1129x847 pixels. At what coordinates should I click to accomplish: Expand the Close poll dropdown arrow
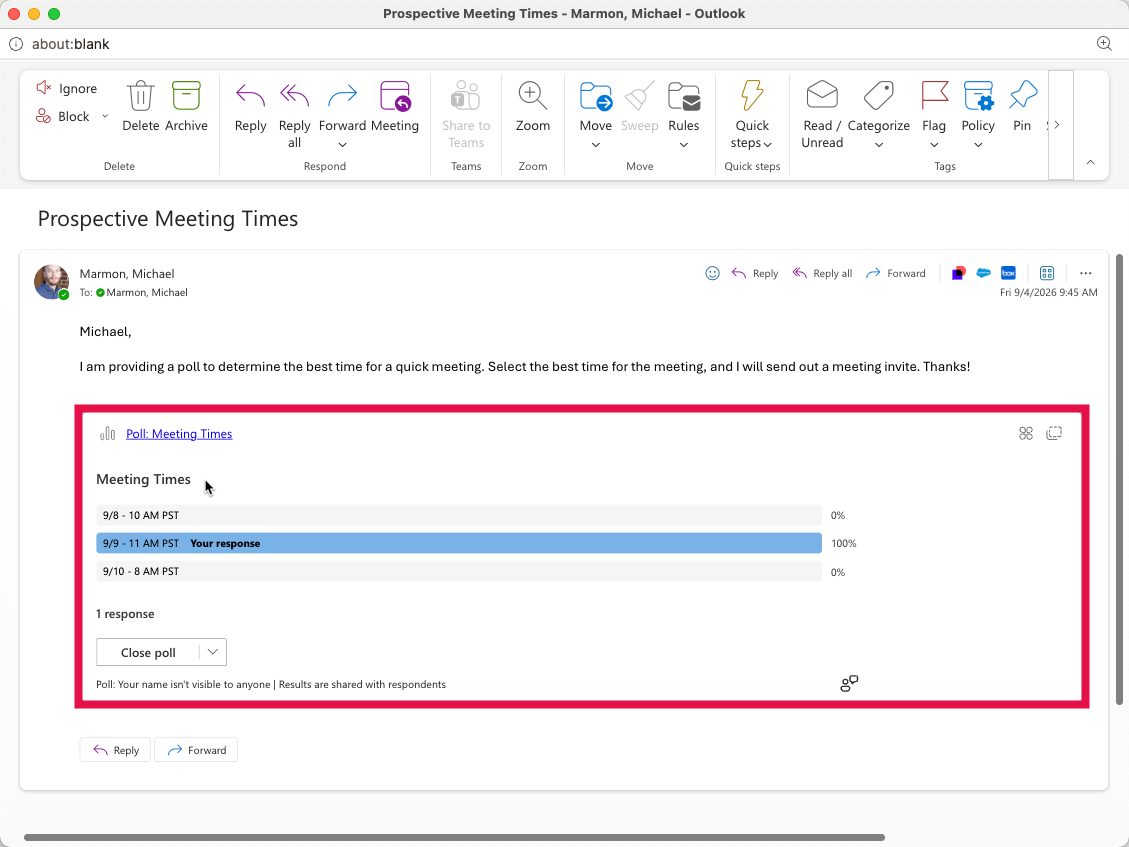pyautogui.click(x=212, y=652)
